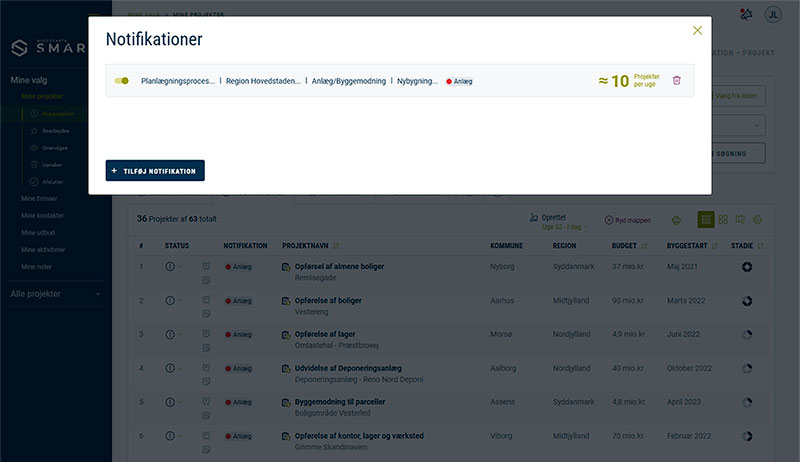Toggle the notification on/off switch
The image size is (800, 462).
(x=122, y=81)
